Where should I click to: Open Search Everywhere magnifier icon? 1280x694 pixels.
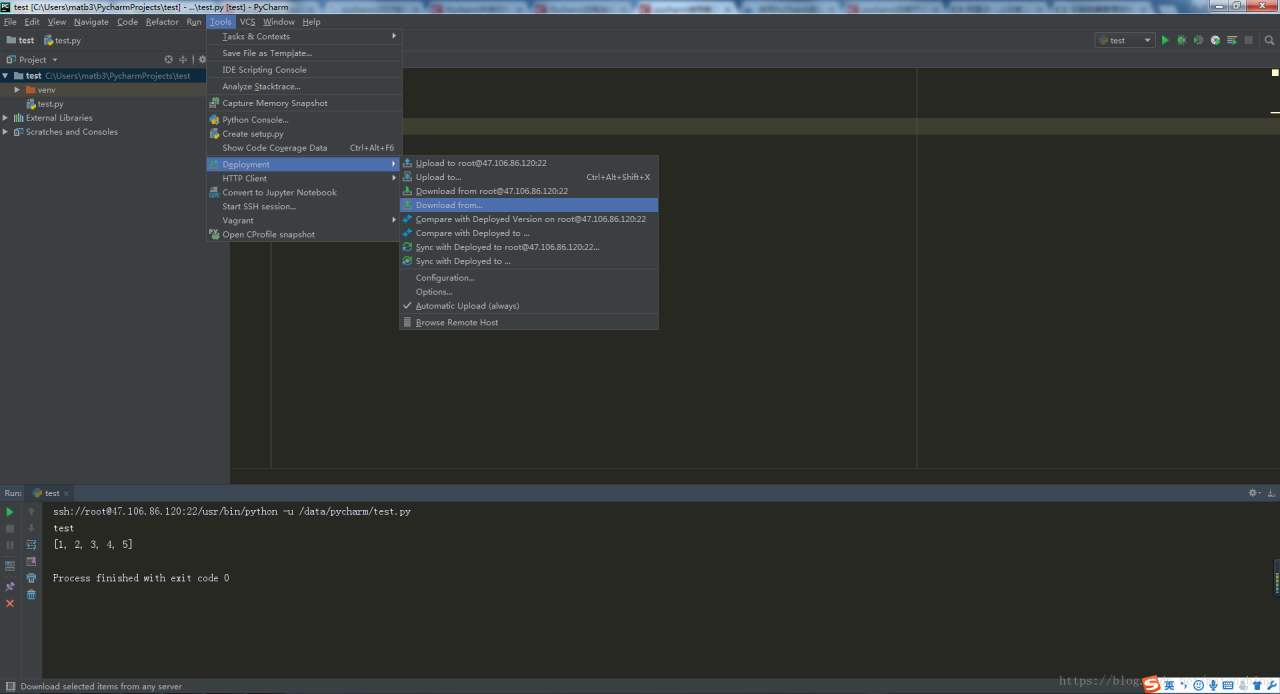(1270, 40)
